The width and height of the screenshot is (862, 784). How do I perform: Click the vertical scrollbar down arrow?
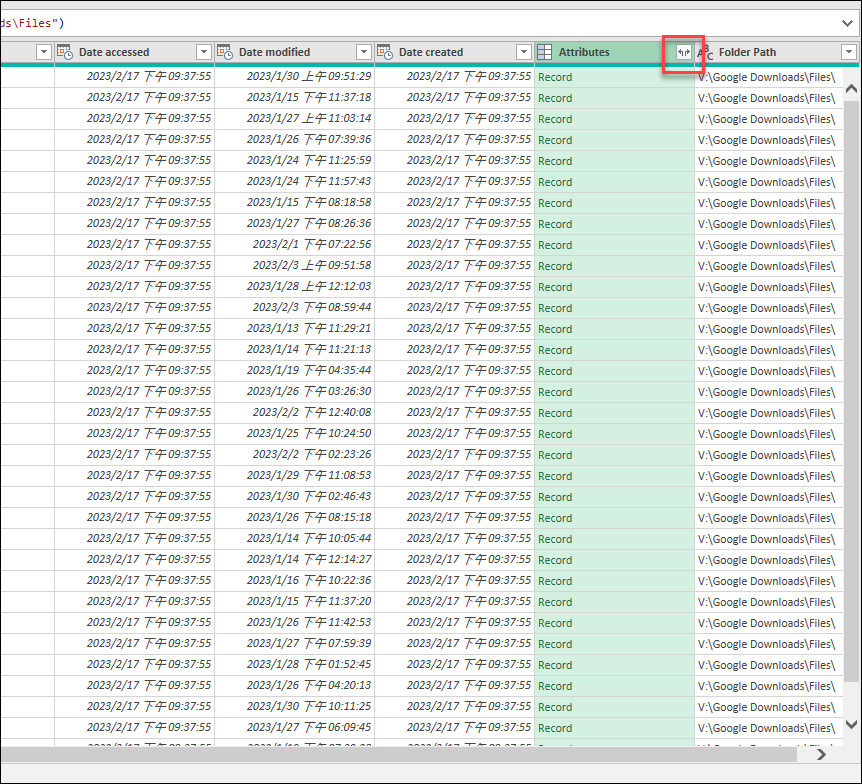pyautogui.click(x=851, y=725)
